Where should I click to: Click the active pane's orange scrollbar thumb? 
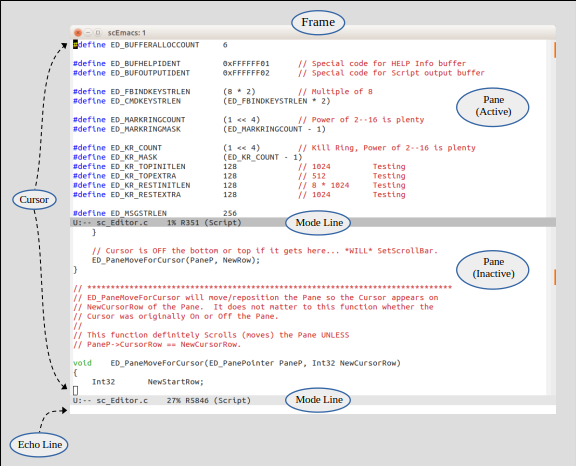tap(555, 50)
